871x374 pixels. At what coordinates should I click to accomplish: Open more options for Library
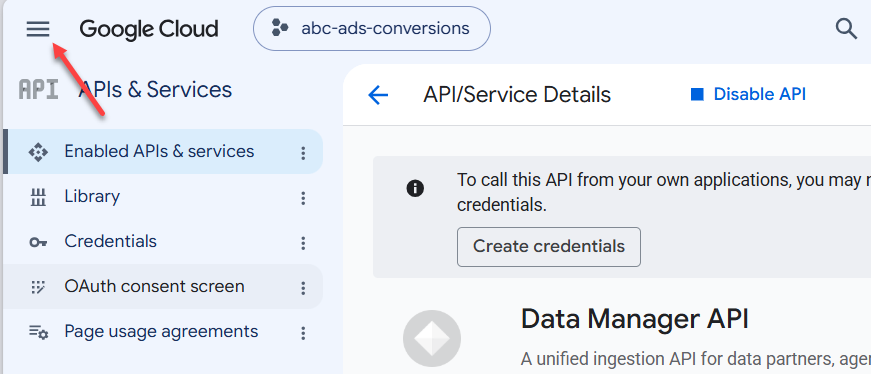click(303, 198)
